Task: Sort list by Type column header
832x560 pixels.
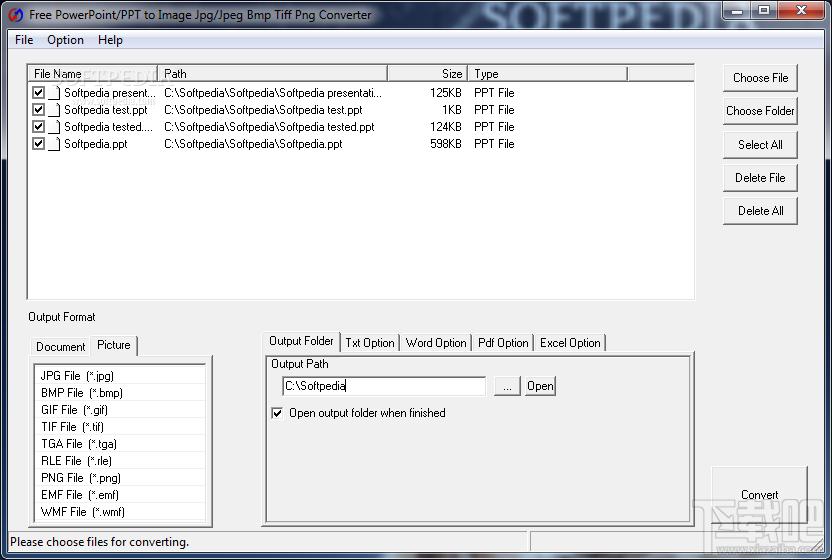Action: tap(547, 74)
